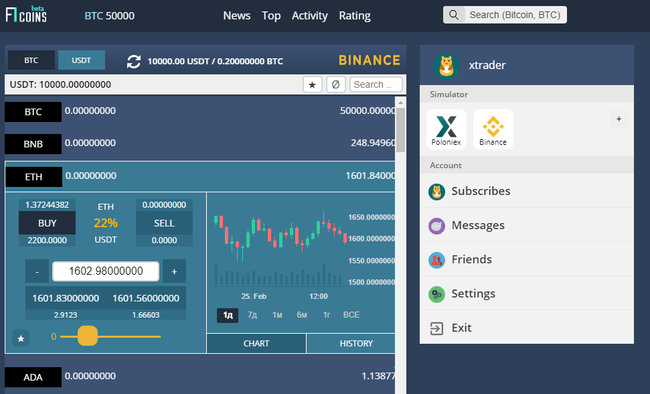The height and width of the screenshot is (394, 650).
Task: Click the refresh balance icon
Action: tap(133, 61)
